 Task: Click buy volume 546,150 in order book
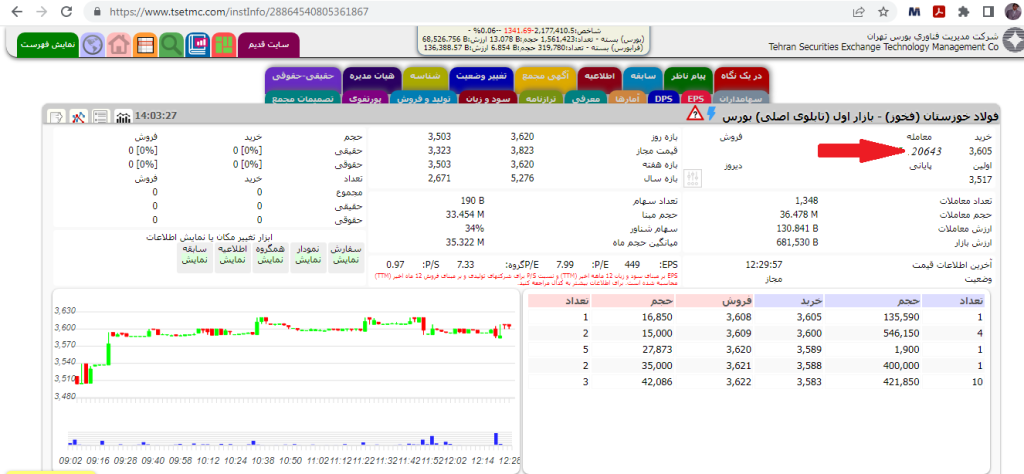tap(899, 333)
